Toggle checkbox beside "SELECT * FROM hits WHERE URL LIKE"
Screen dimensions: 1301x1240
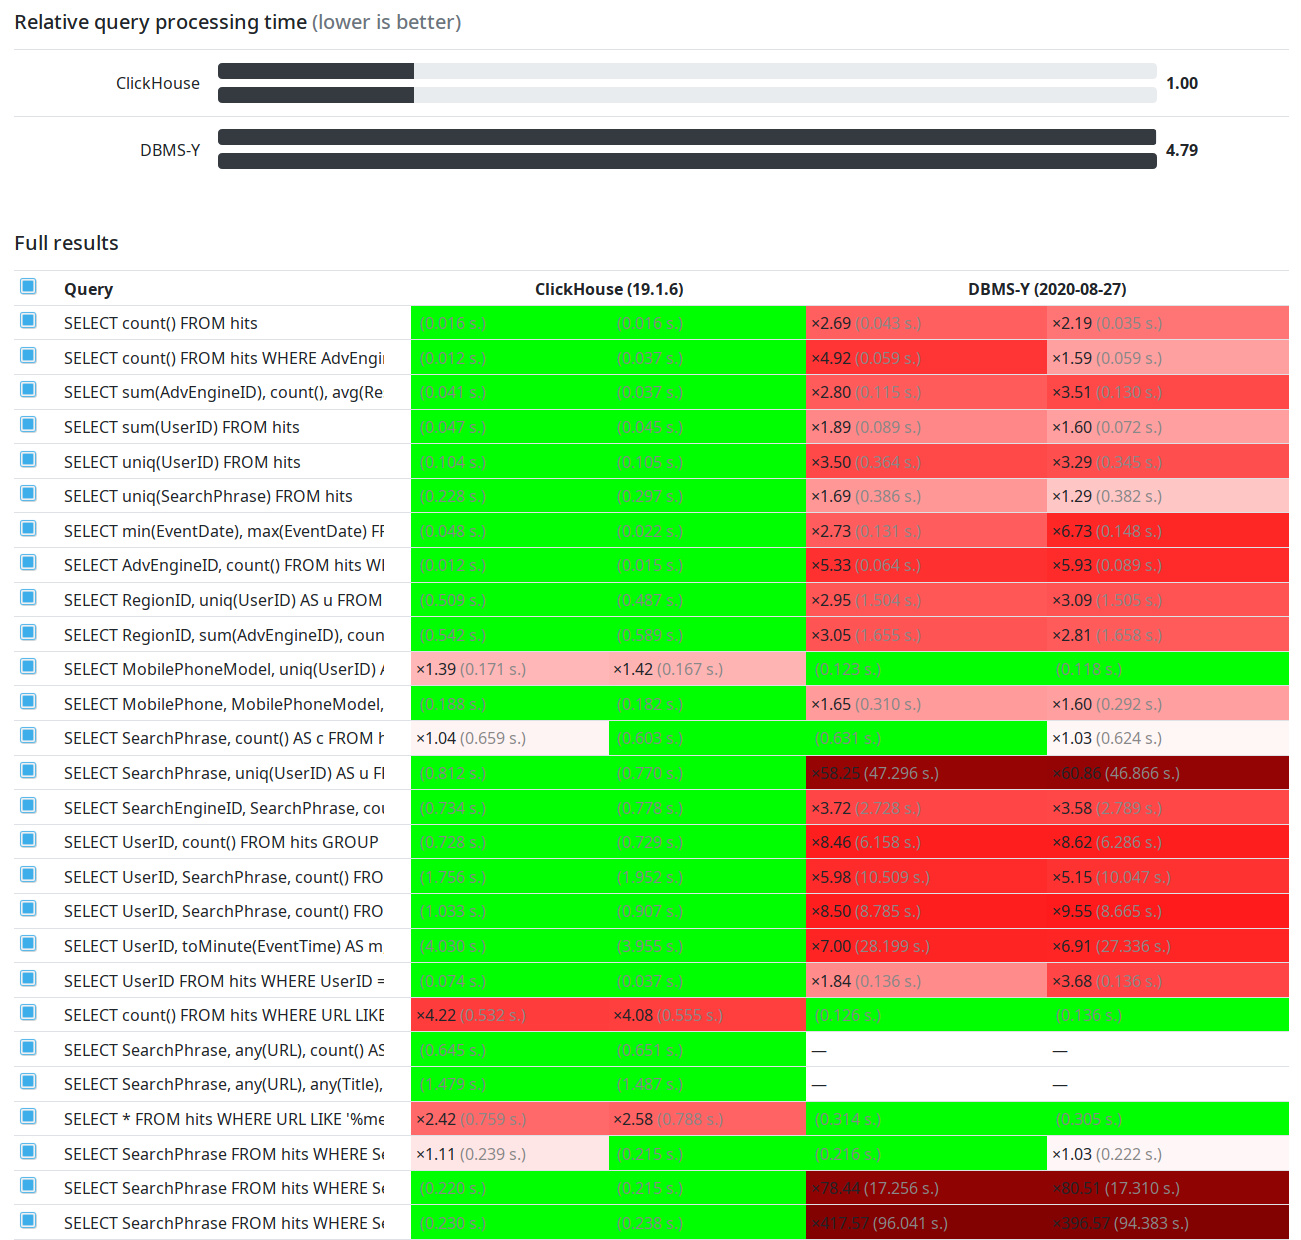[x=28, y=1117]
